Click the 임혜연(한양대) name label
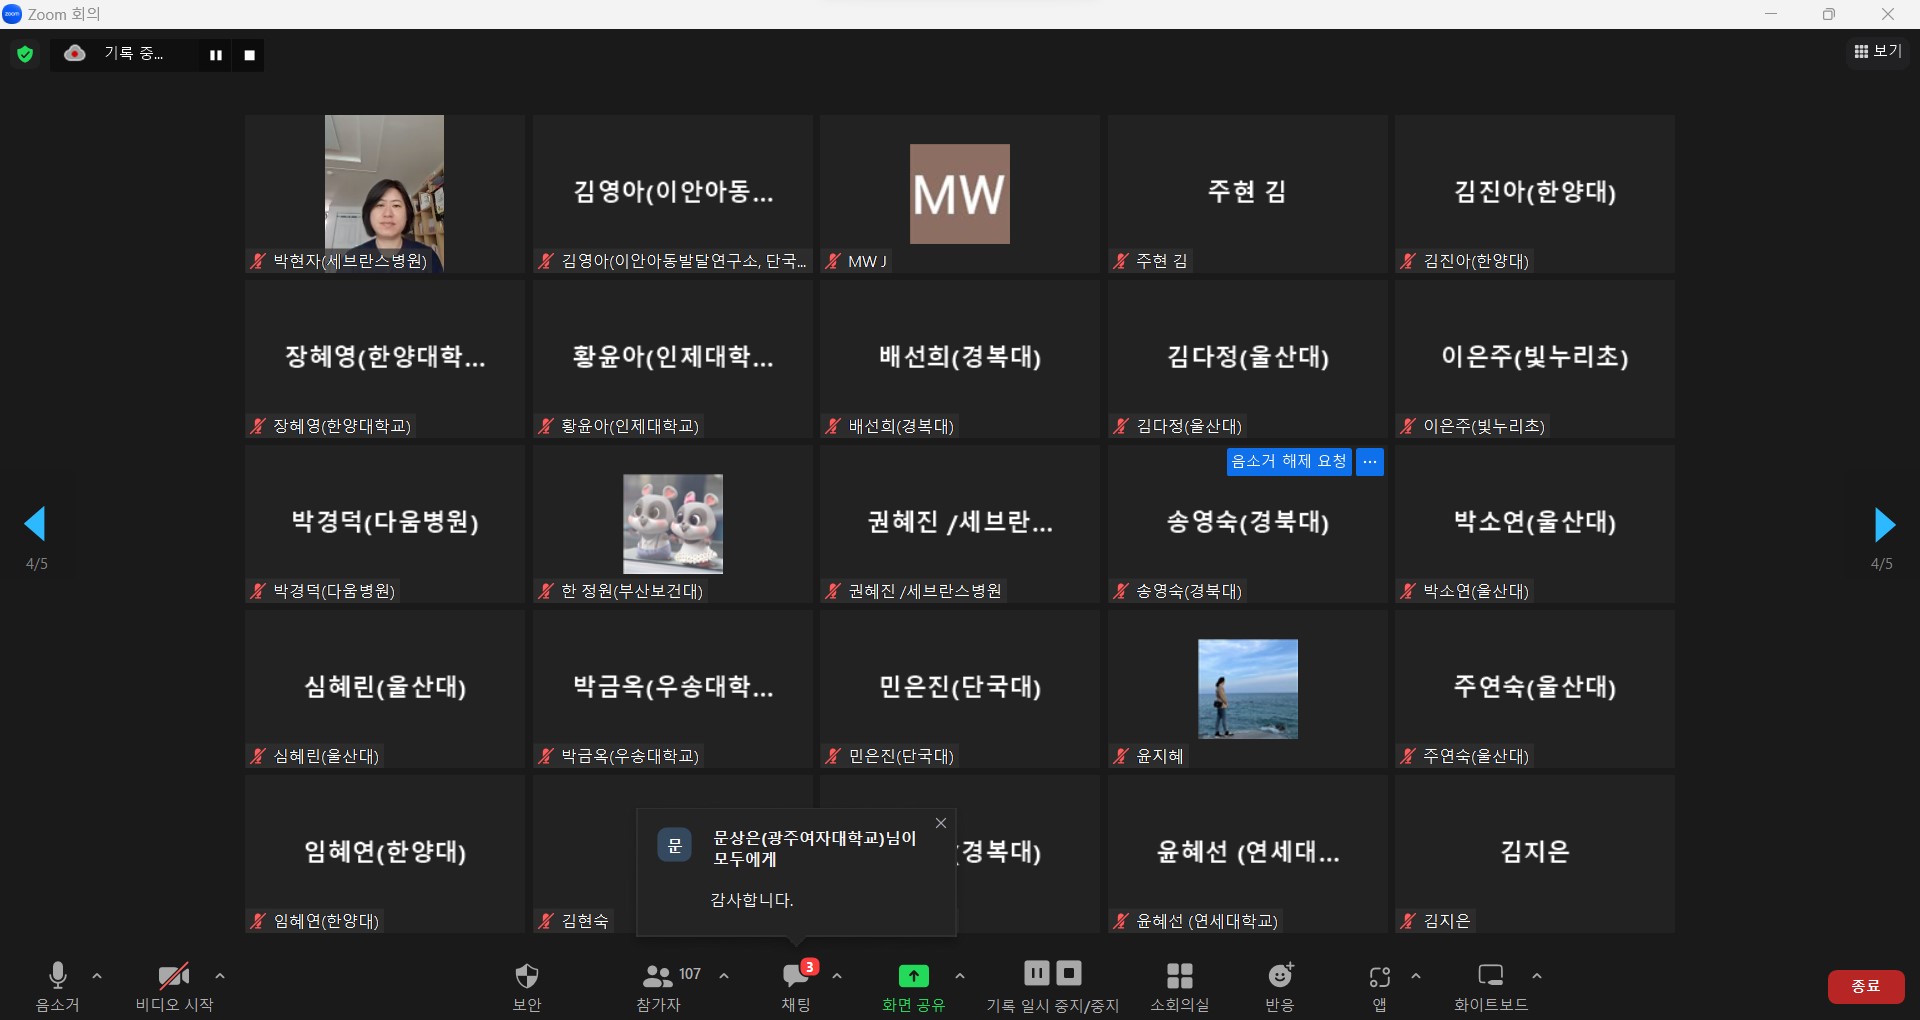This screenshot has width=1920, height=1020. point(326,921)
